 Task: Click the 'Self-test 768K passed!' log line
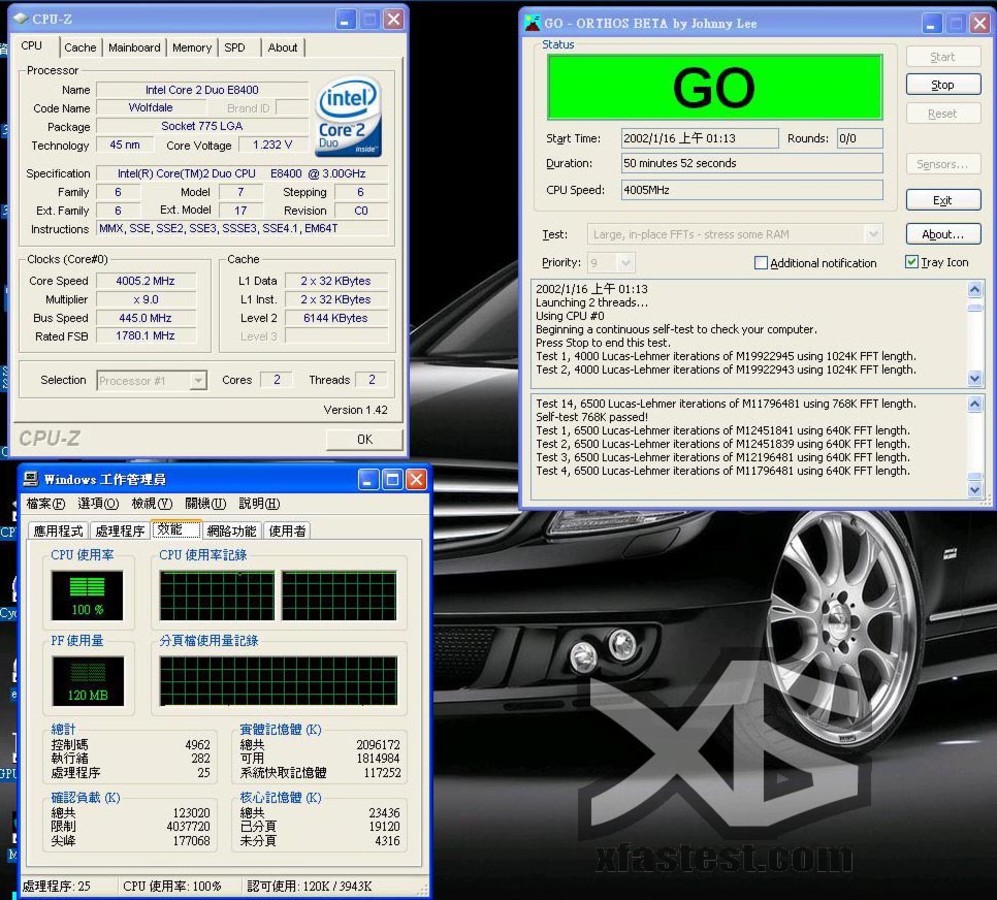pyautogui.click(x=592, y=417)
